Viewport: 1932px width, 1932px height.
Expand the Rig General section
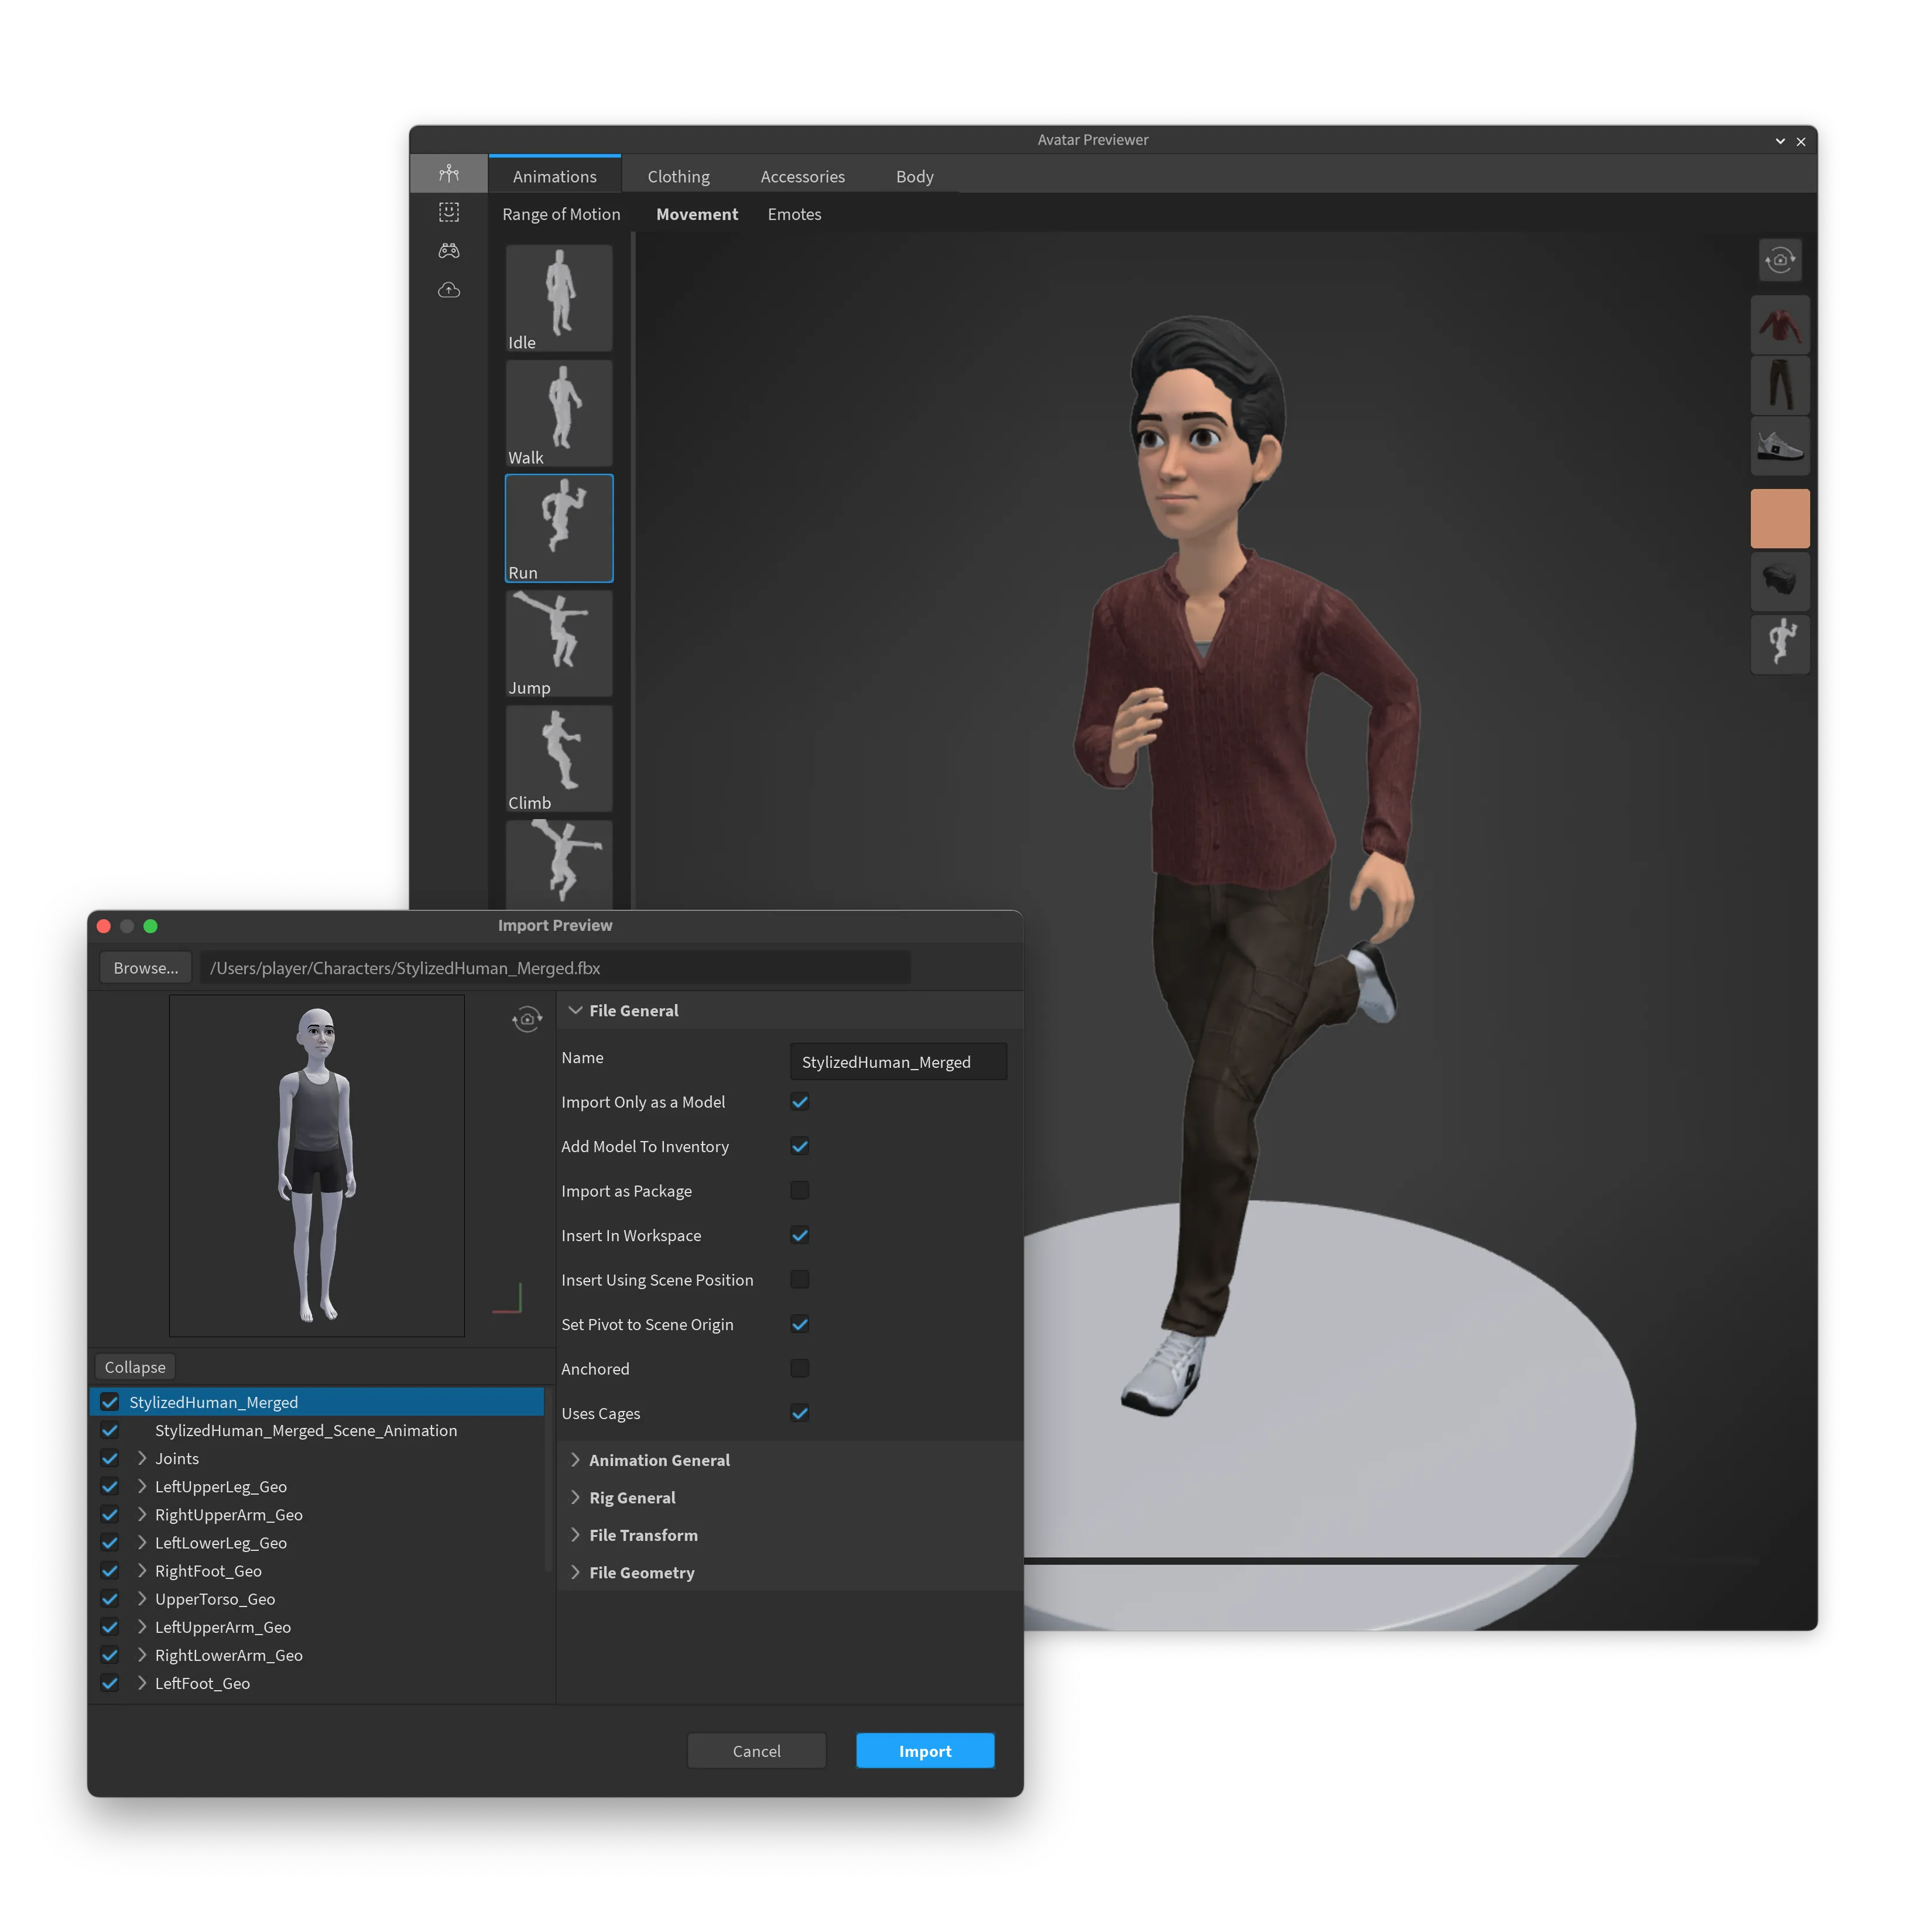(575, 1497)
